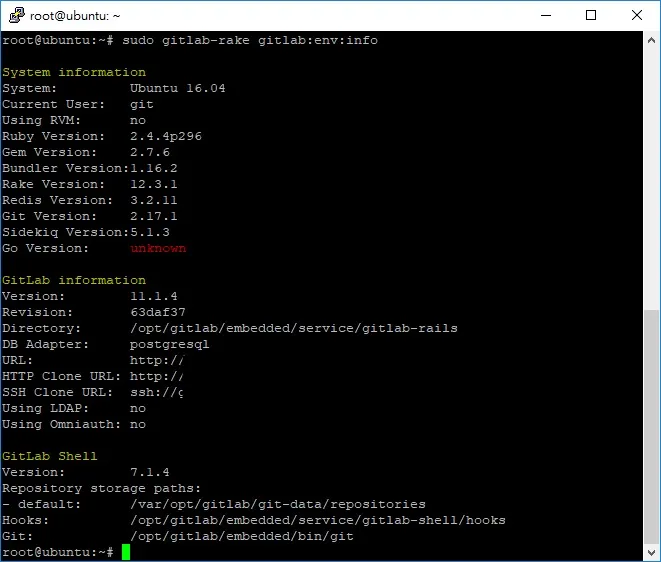
Task: Click the red 'unknown' Go version
Action: (x=158, y=248)
